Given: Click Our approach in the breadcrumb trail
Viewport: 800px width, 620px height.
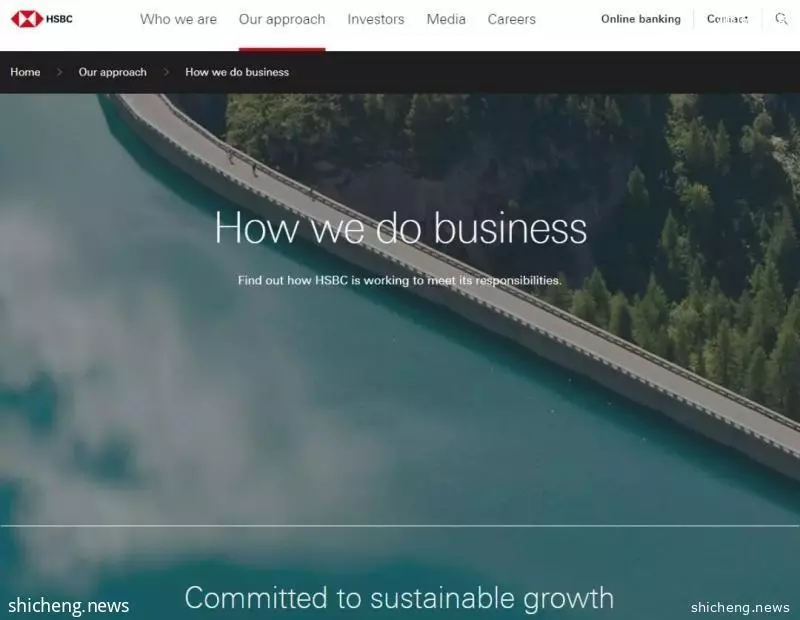Looking at the screenshot, I should click(112, 72).
